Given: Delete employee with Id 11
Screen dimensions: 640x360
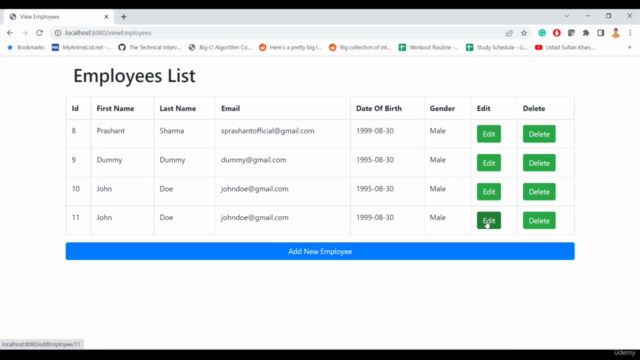Looking at the screenshot, I should 539,220.
